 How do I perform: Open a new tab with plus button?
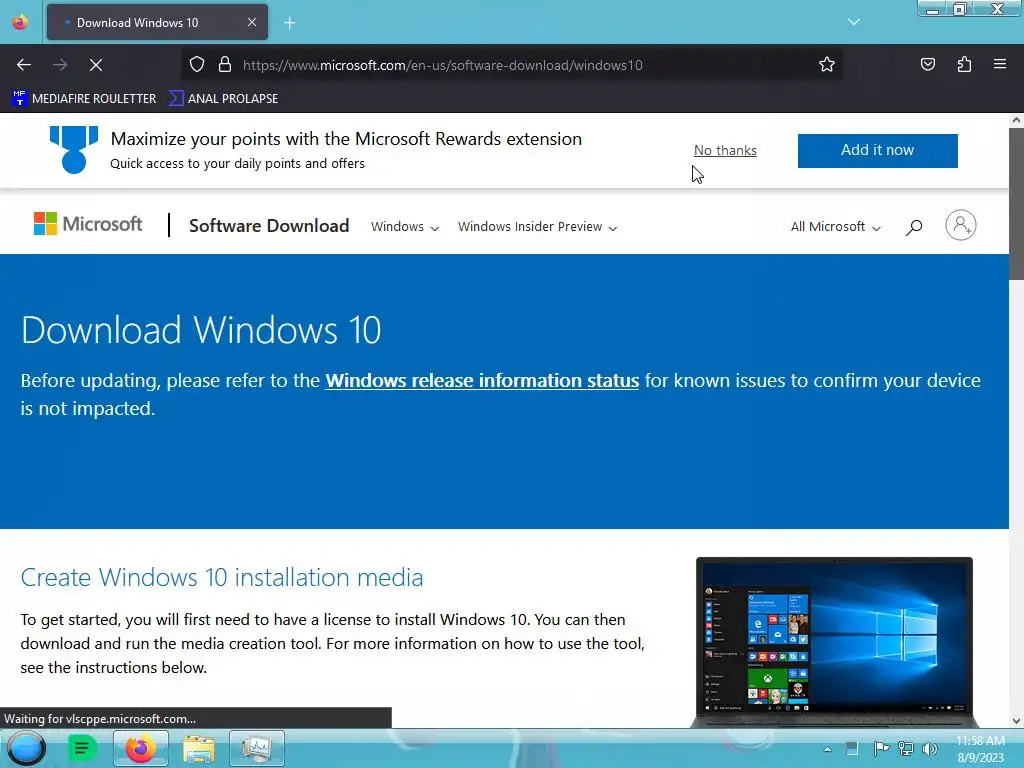click(290, 23)
